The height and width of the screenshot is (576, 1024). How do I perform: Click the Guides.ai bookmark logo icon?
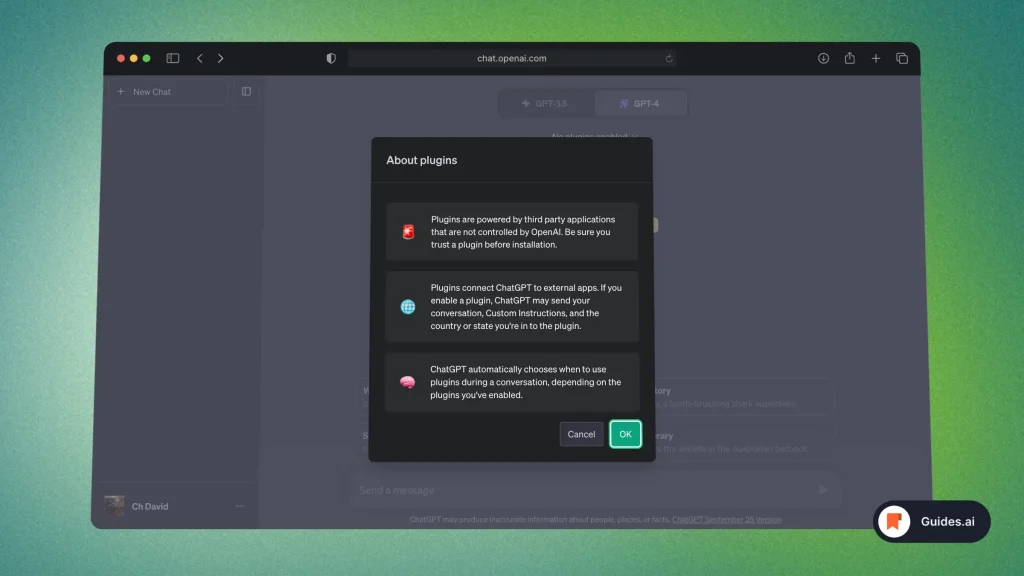pyautogui.click(x=894, y=521)
